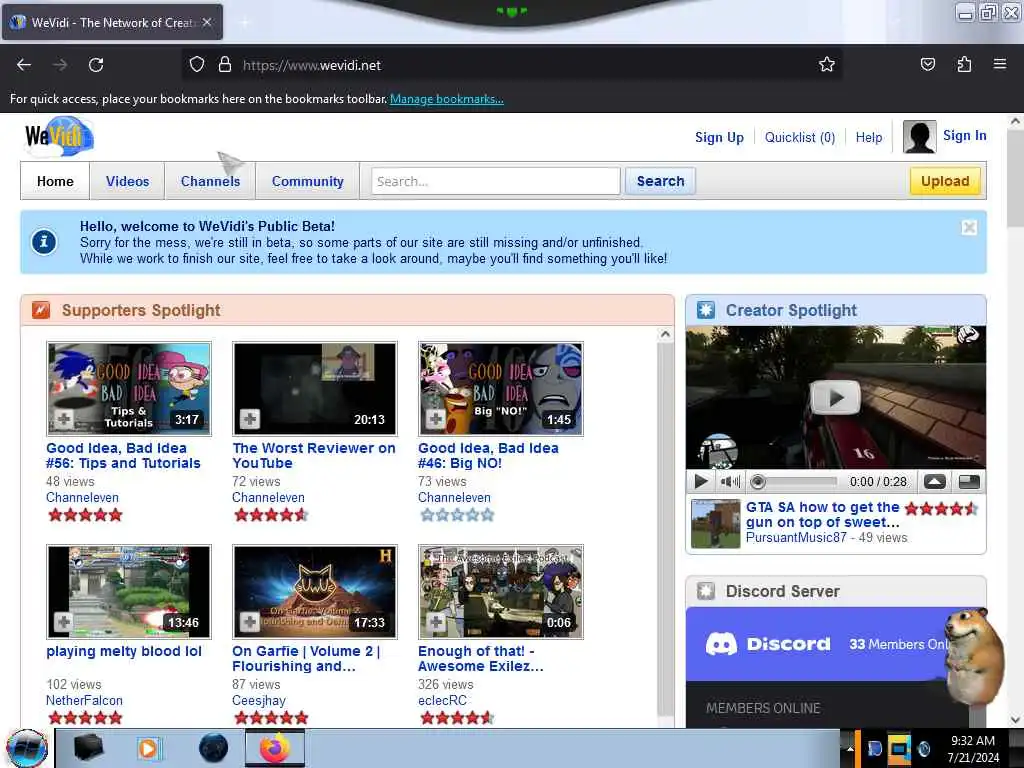The width and height of the screenshot is (1024, 768).
Task: Open the browser extensions icon
Action: pos(964,64)
